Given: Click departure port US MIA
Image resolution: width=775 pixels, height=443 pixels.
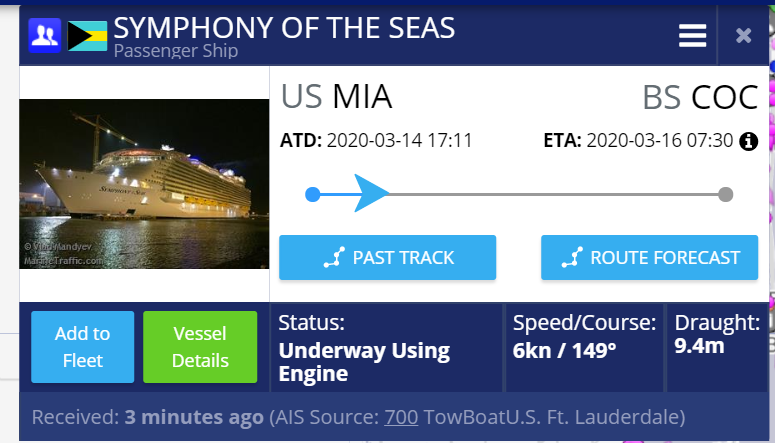Looking at the screenshot, I should point(337,96).
